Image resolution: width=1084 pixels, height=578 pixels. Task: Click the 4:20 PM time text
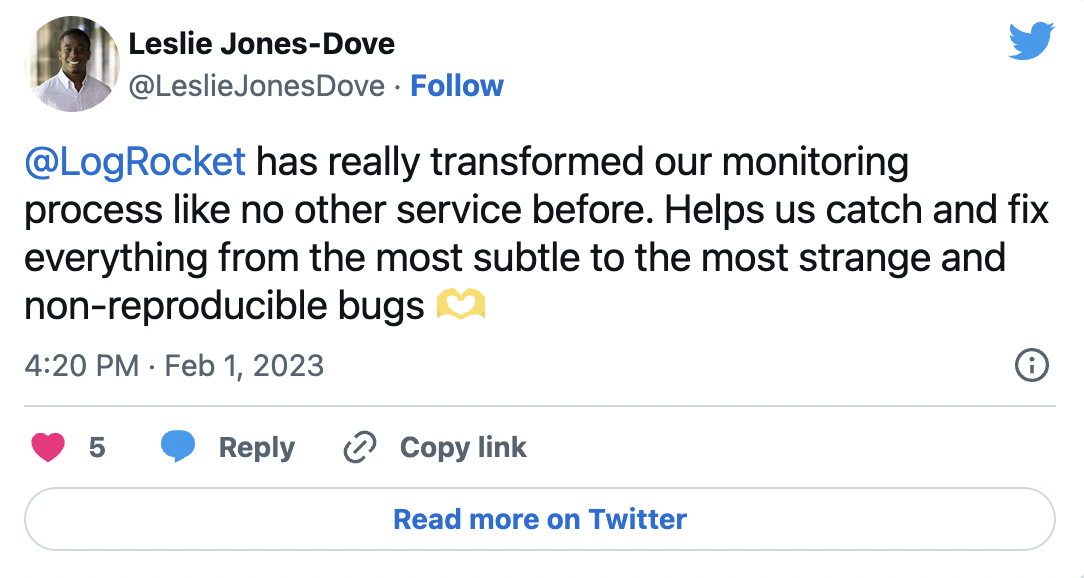[81, 365]
